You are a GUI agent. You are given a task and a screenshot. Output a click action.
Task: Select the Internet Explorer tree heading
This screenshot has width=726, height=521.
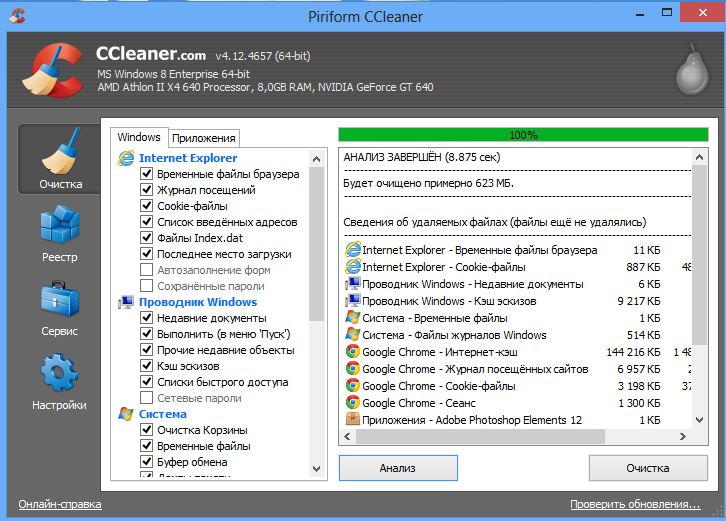click(188, 158)
